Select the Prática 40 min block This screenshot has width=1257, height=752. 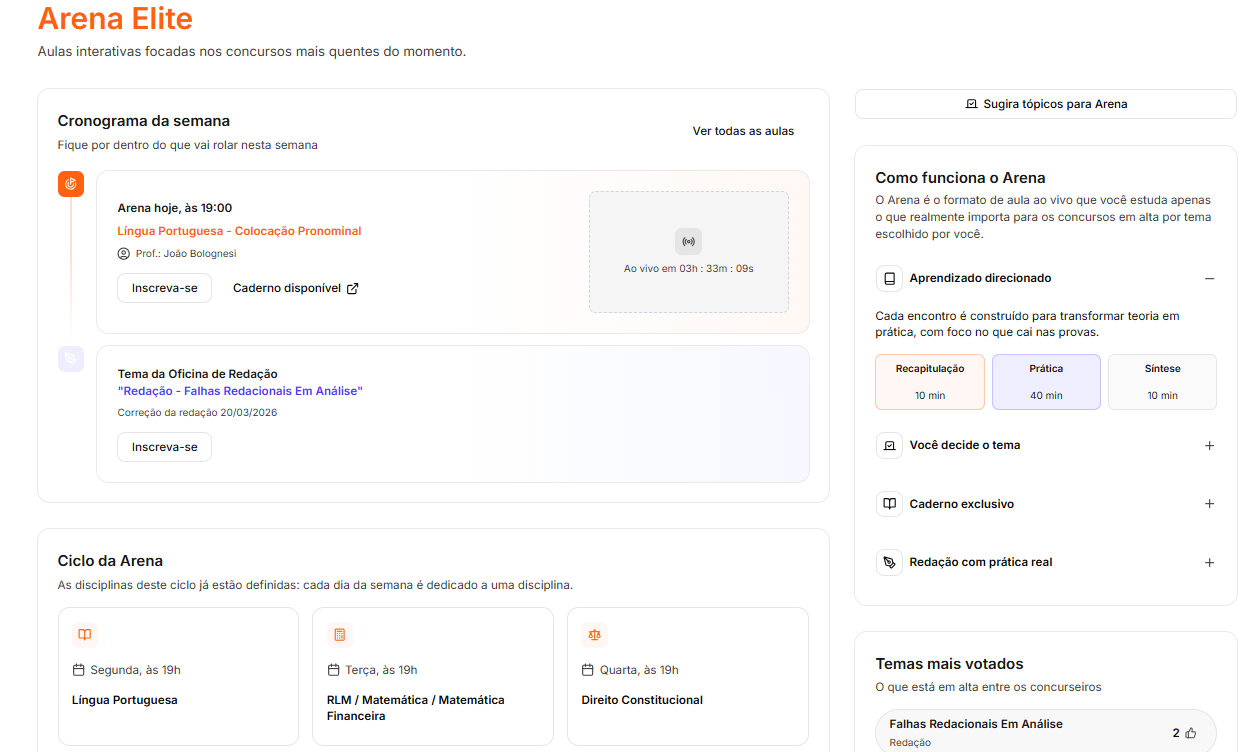point(1046,382)
